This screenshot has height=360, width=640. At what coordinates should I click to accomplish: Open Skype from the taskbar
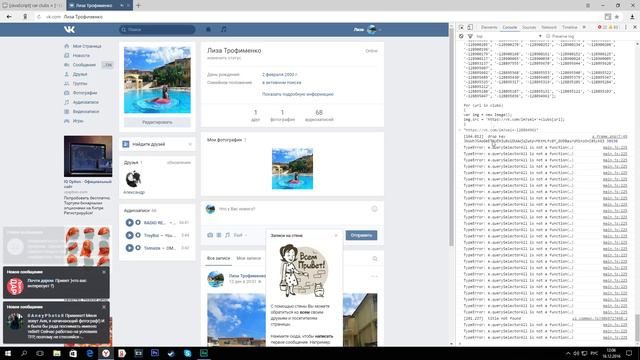(x=187, y=353)
